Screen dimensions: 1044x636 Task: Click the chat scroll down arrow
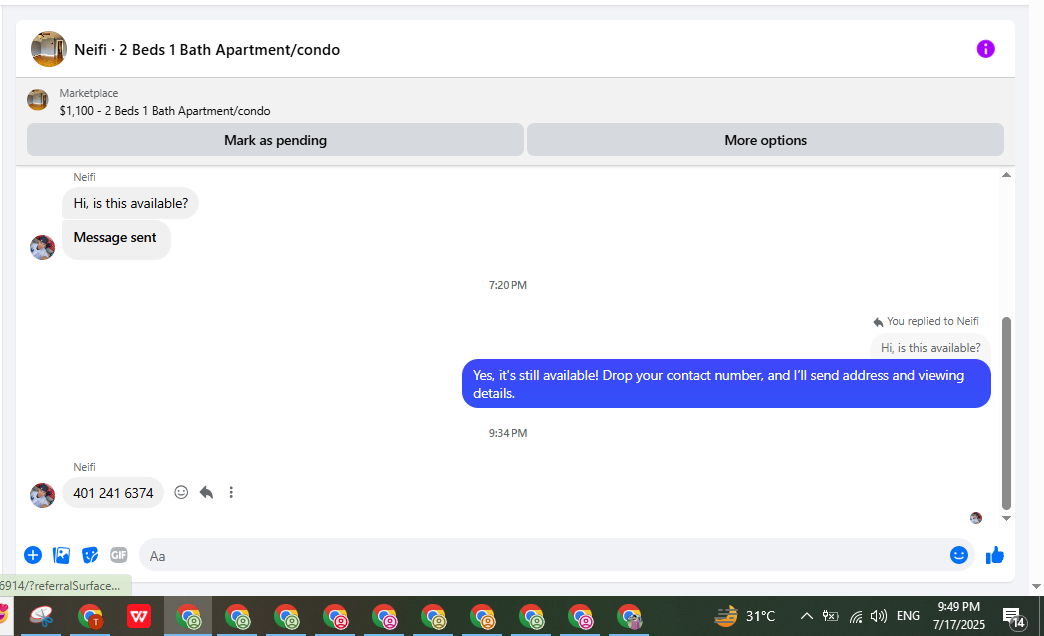(x=1006, y=518)
